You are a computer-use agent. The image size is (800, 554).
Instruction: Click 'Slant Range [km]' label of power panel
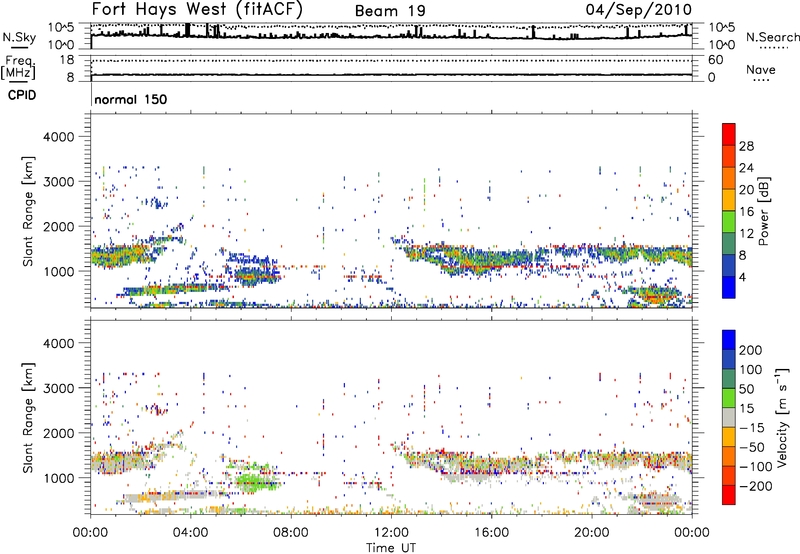click(x=28, y=211)
